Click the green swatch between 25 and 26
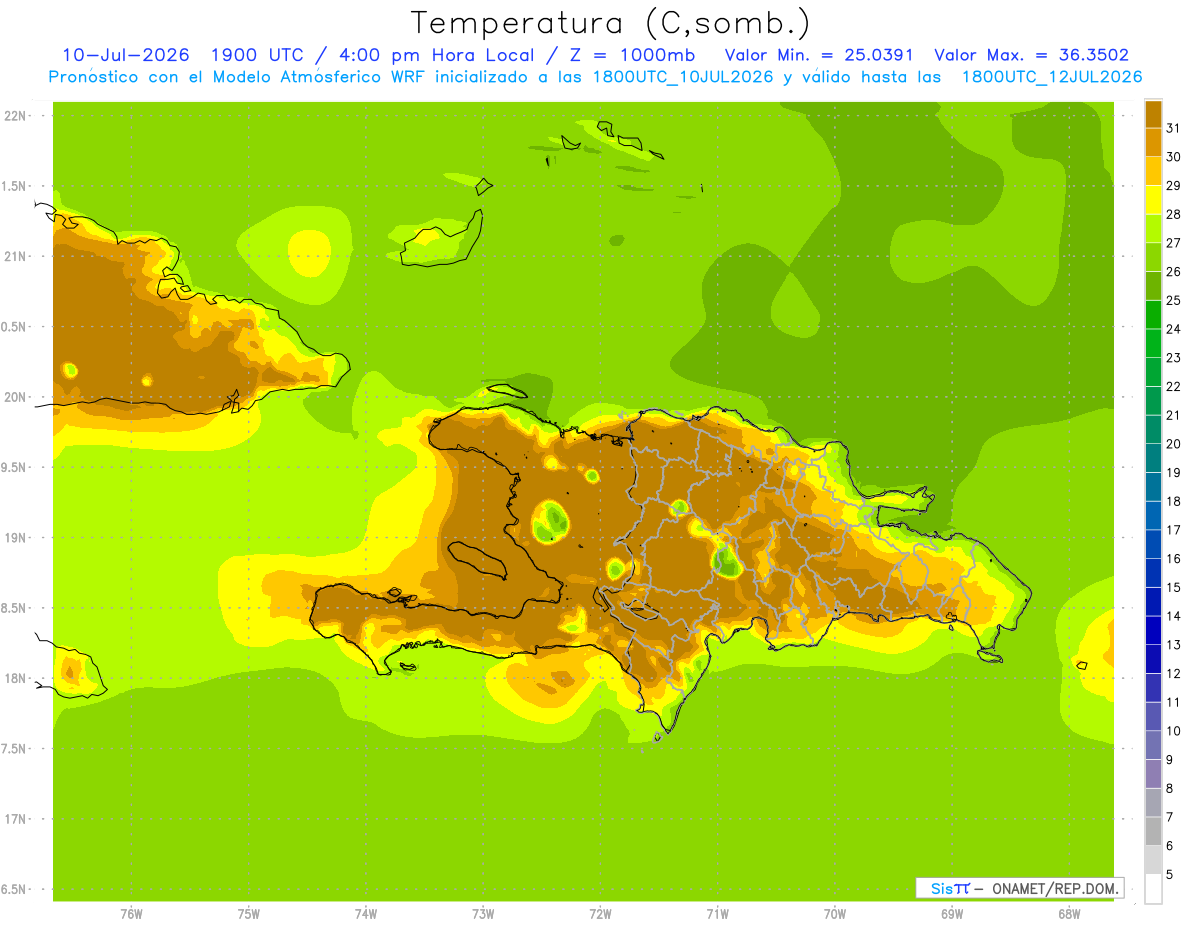Screen dimensions: 1200x927 [1153, 286]
